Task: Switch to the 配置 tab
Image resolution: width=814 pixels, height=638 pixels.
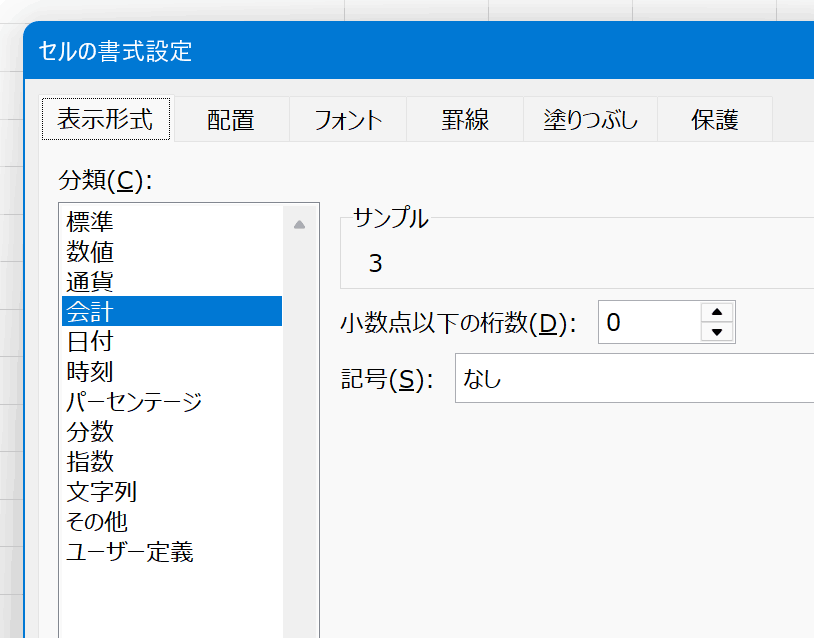Action: [231, 120]
